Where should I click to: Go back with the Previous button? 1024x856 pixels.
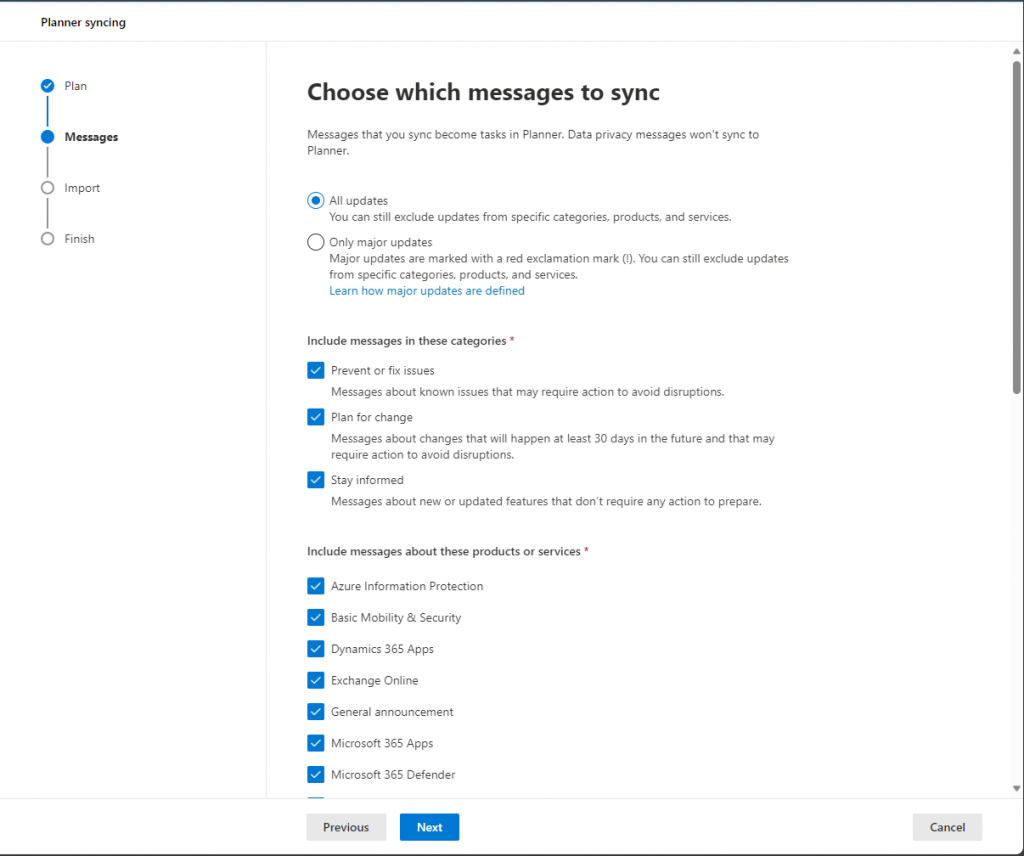[346, 827]
